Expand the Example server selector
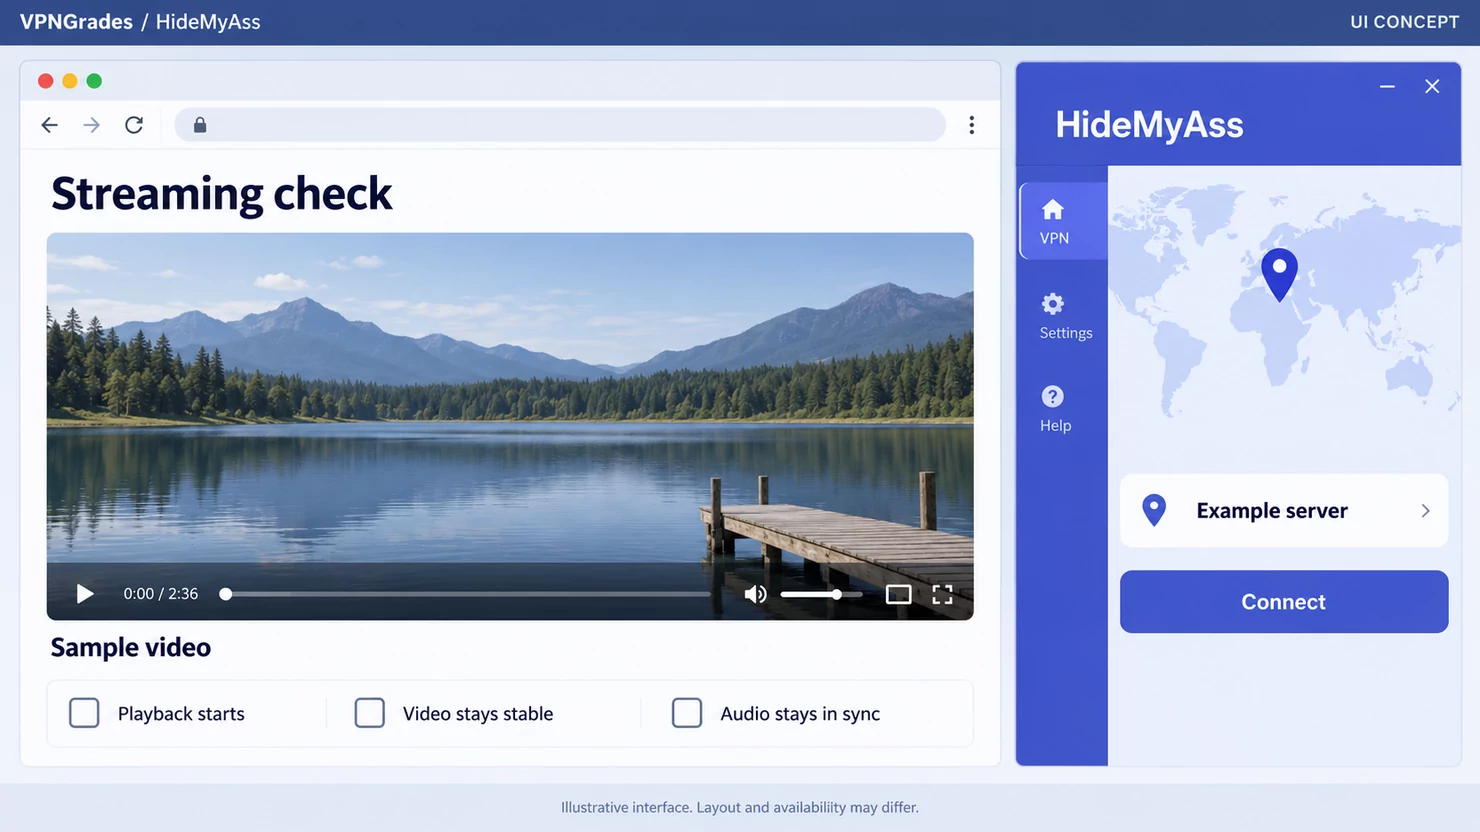The height and width of the screenshot is (832, 1480). [x=1284, y=510]
